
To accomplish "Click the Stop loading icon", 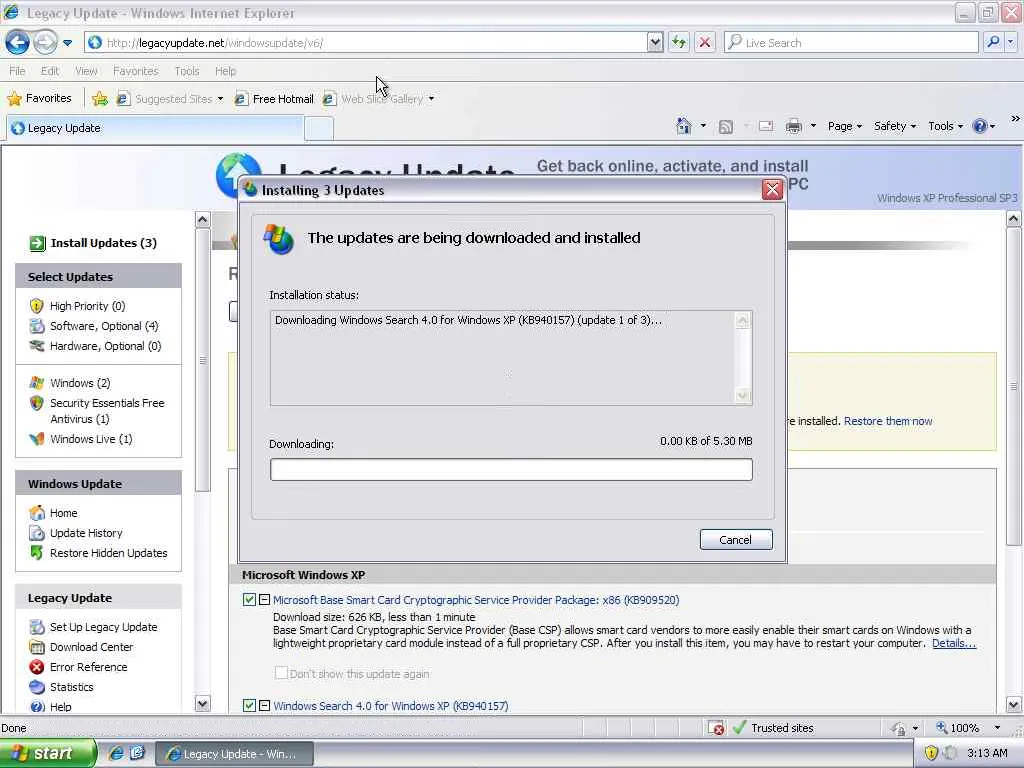I will click(x=705, y=43).
